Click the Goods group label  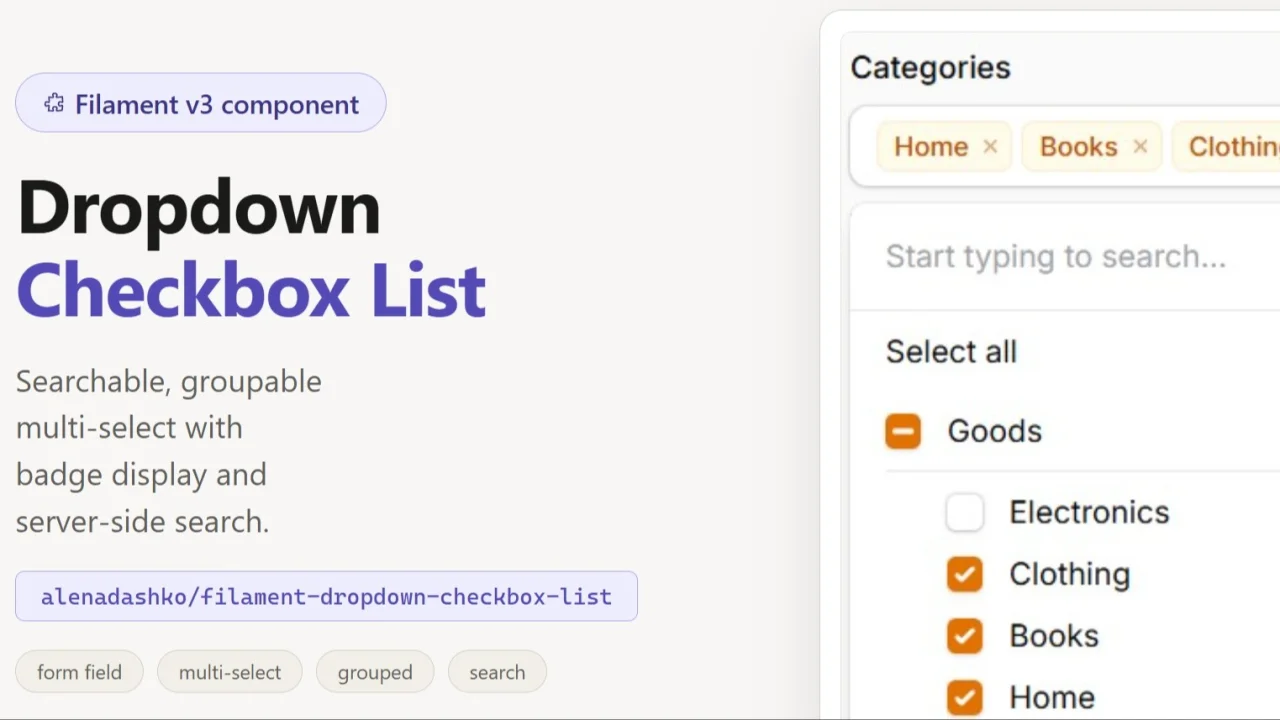pyautogui.click(x=994, y=431)
